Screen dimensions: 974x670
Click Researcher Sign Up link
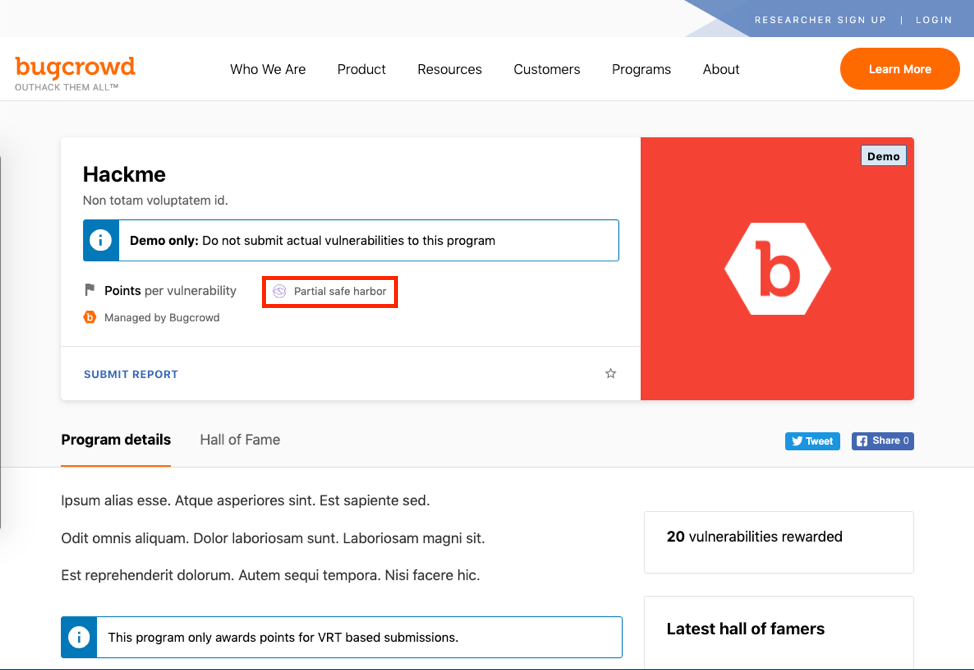point(820,20)
